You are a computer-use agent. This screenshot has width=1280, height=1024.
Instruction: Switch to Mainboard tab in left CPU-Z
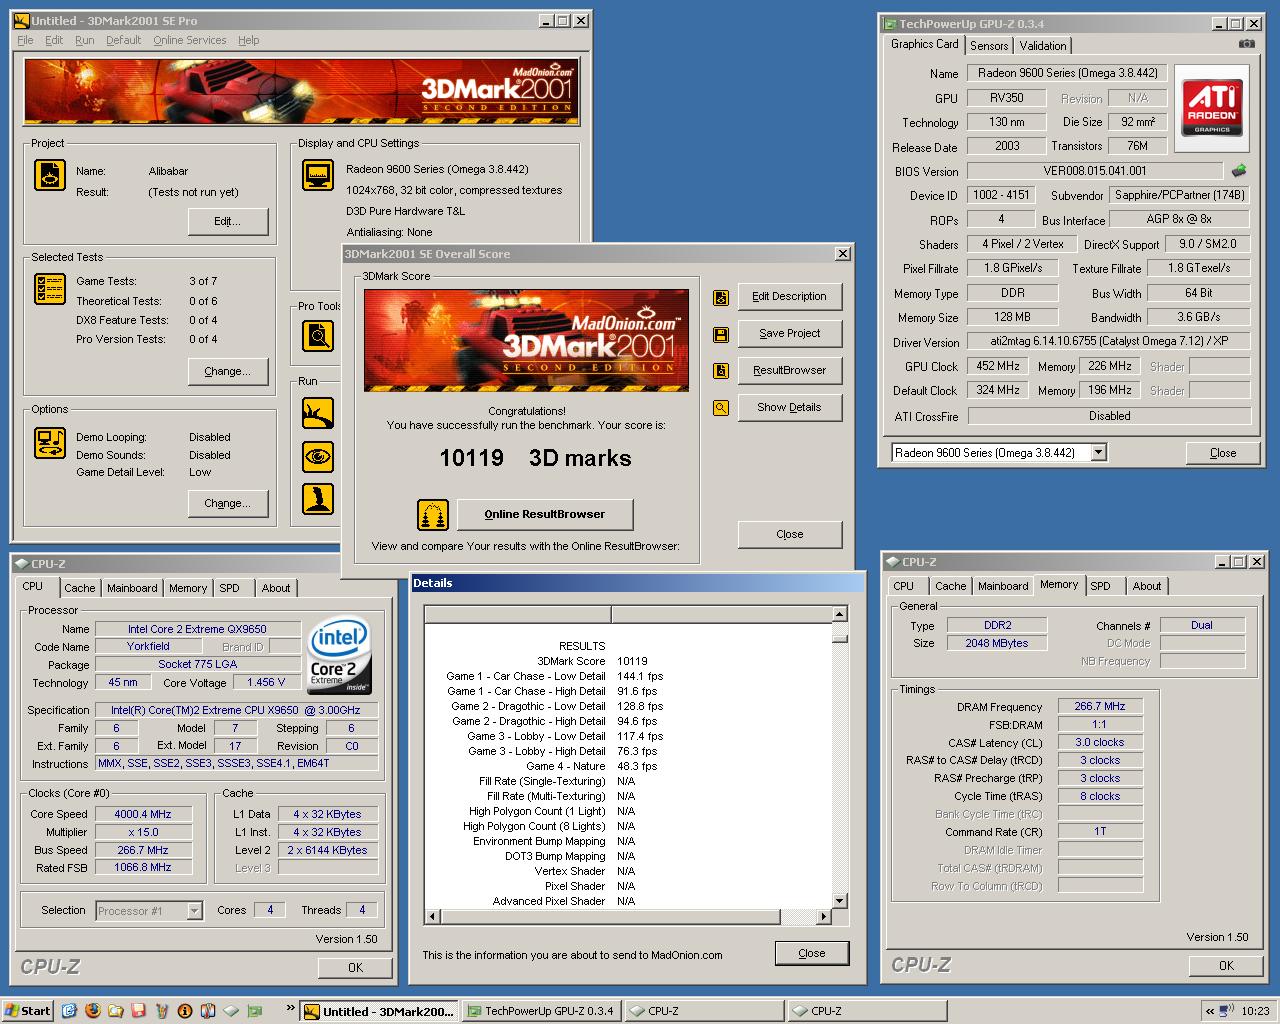point(132,588)
